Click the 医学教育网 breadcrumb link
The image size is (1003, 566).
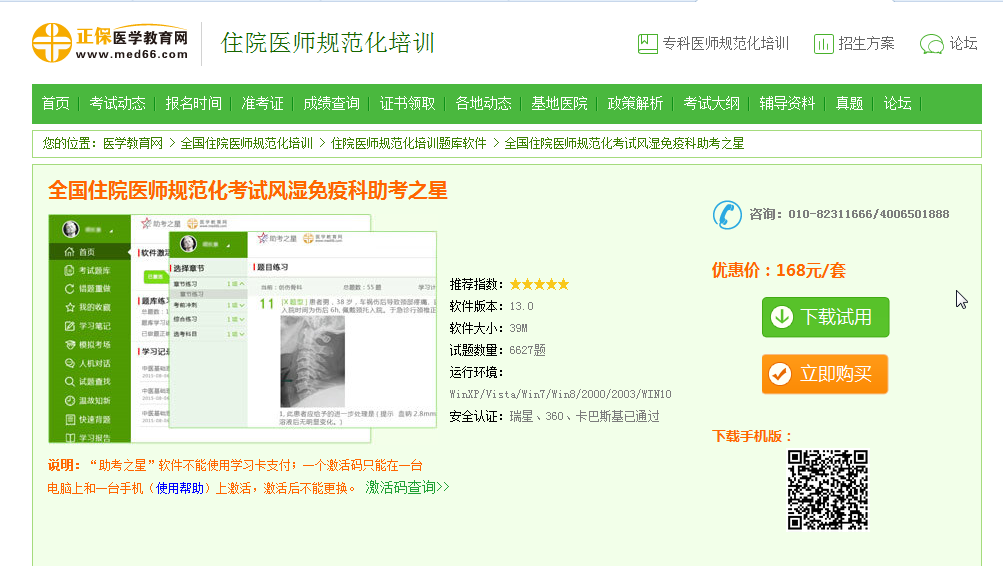133,144
